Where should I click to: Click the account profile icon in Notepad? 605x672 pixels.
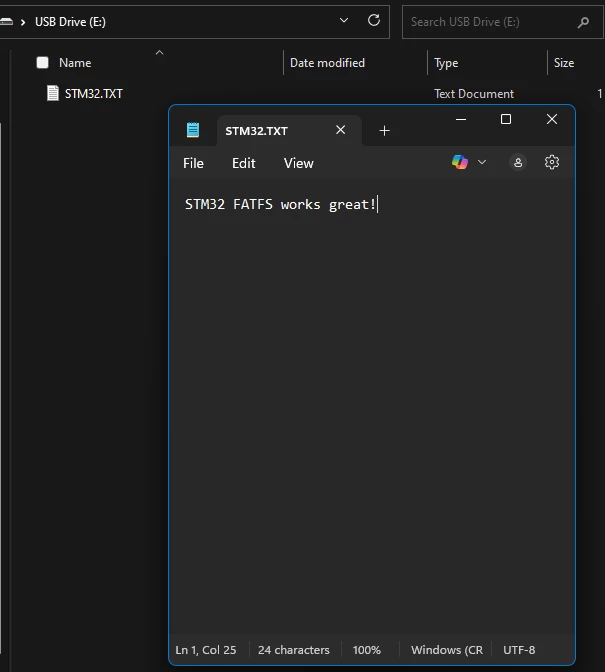518,162
